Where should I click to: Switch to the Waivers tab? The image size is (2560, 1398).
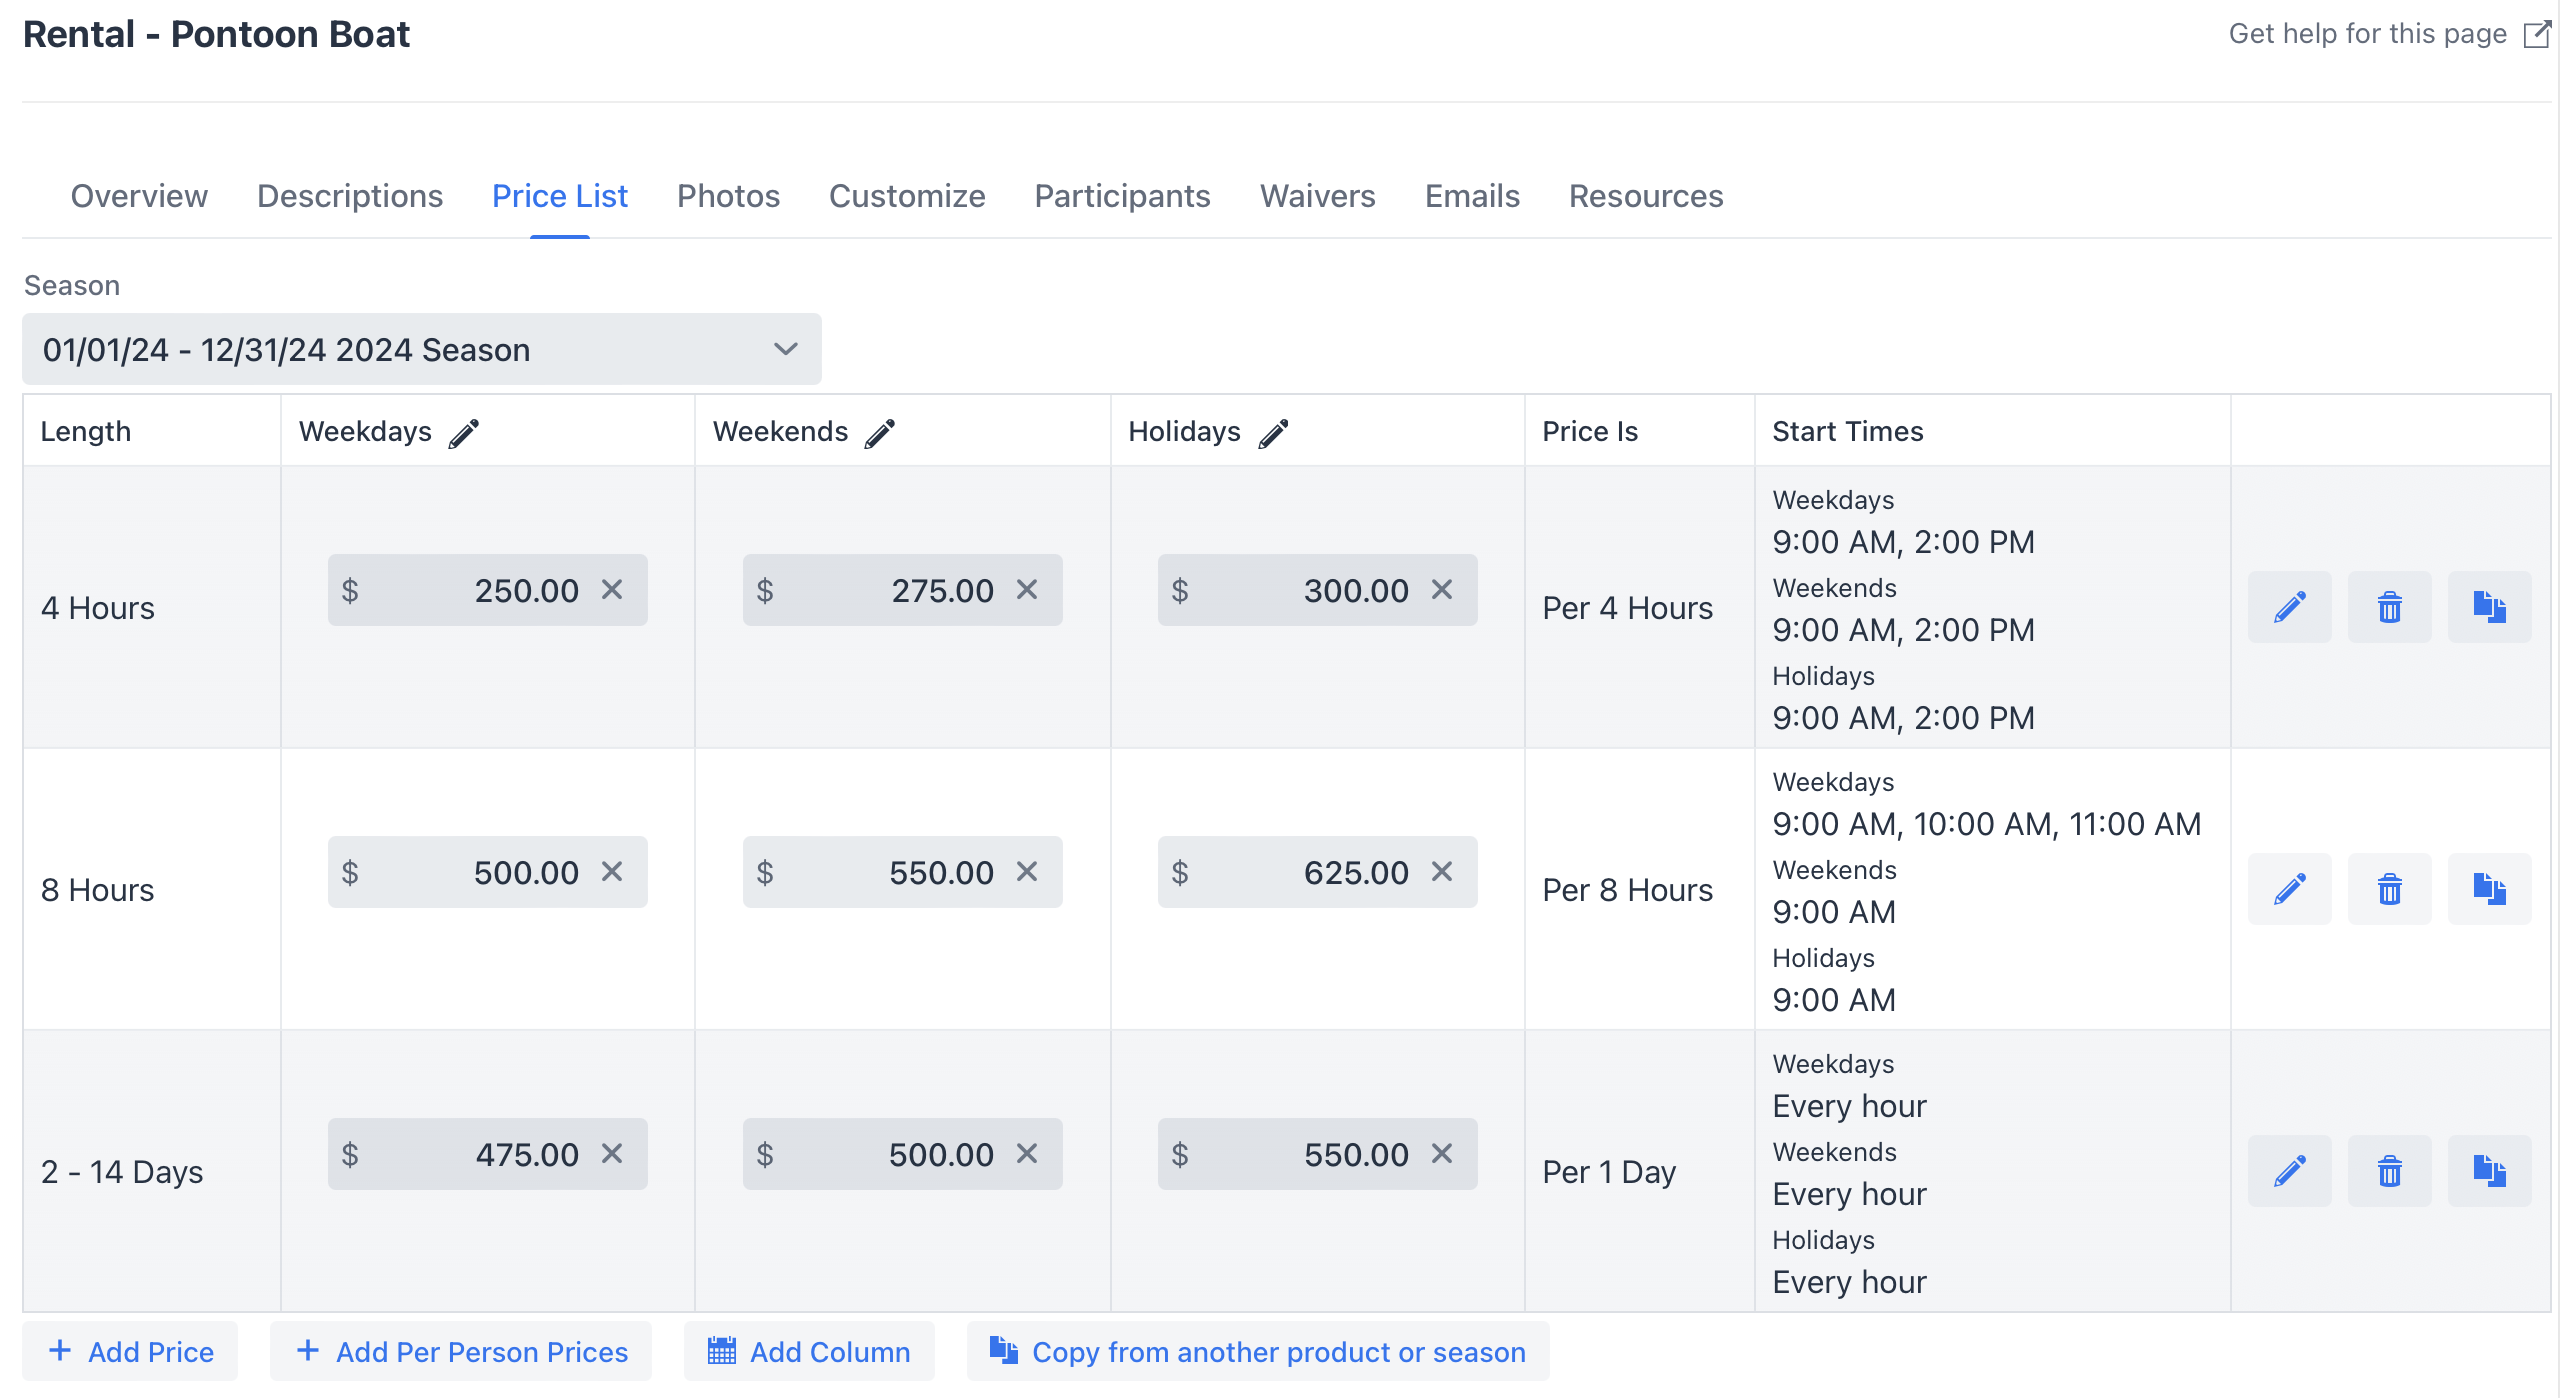(x=1318, y=196)
